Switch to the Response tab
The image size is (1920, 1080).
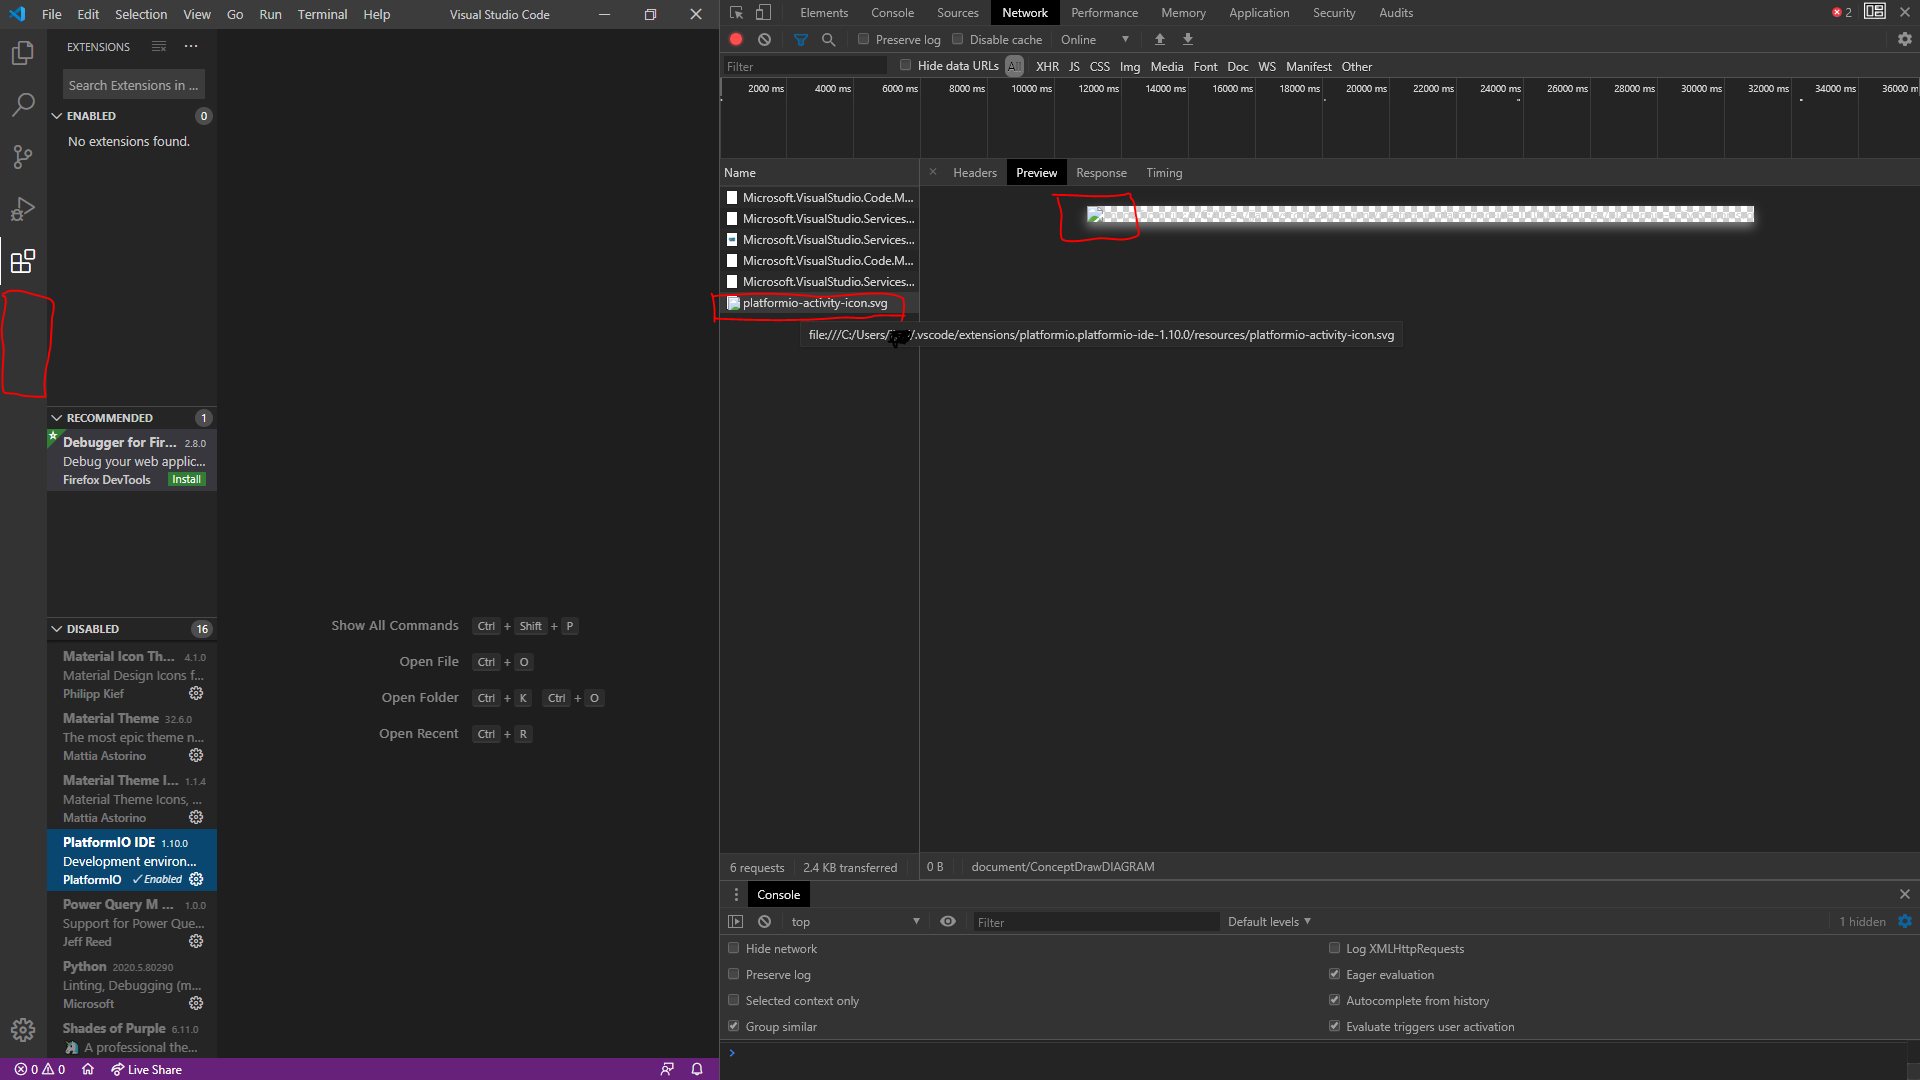(x=1101, y=172)
